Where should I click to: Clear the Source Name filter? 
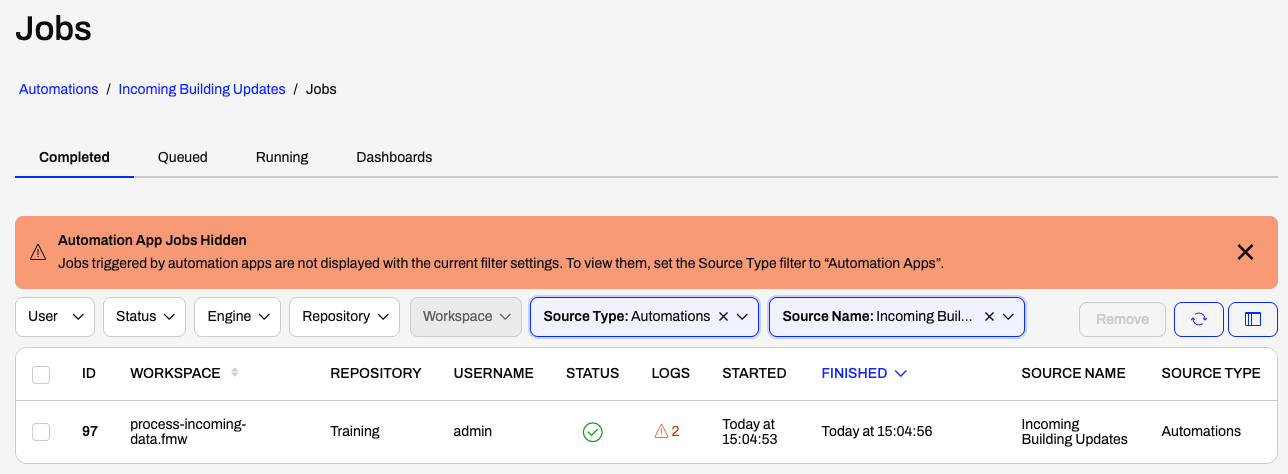[x=989, y=316]
